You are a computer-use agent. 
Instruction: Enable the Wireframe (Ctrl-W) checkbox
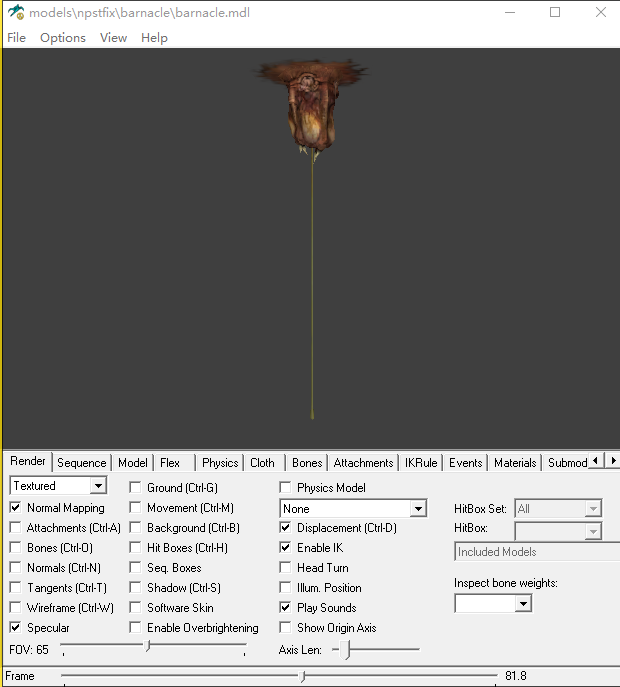(x=15, y=607)
